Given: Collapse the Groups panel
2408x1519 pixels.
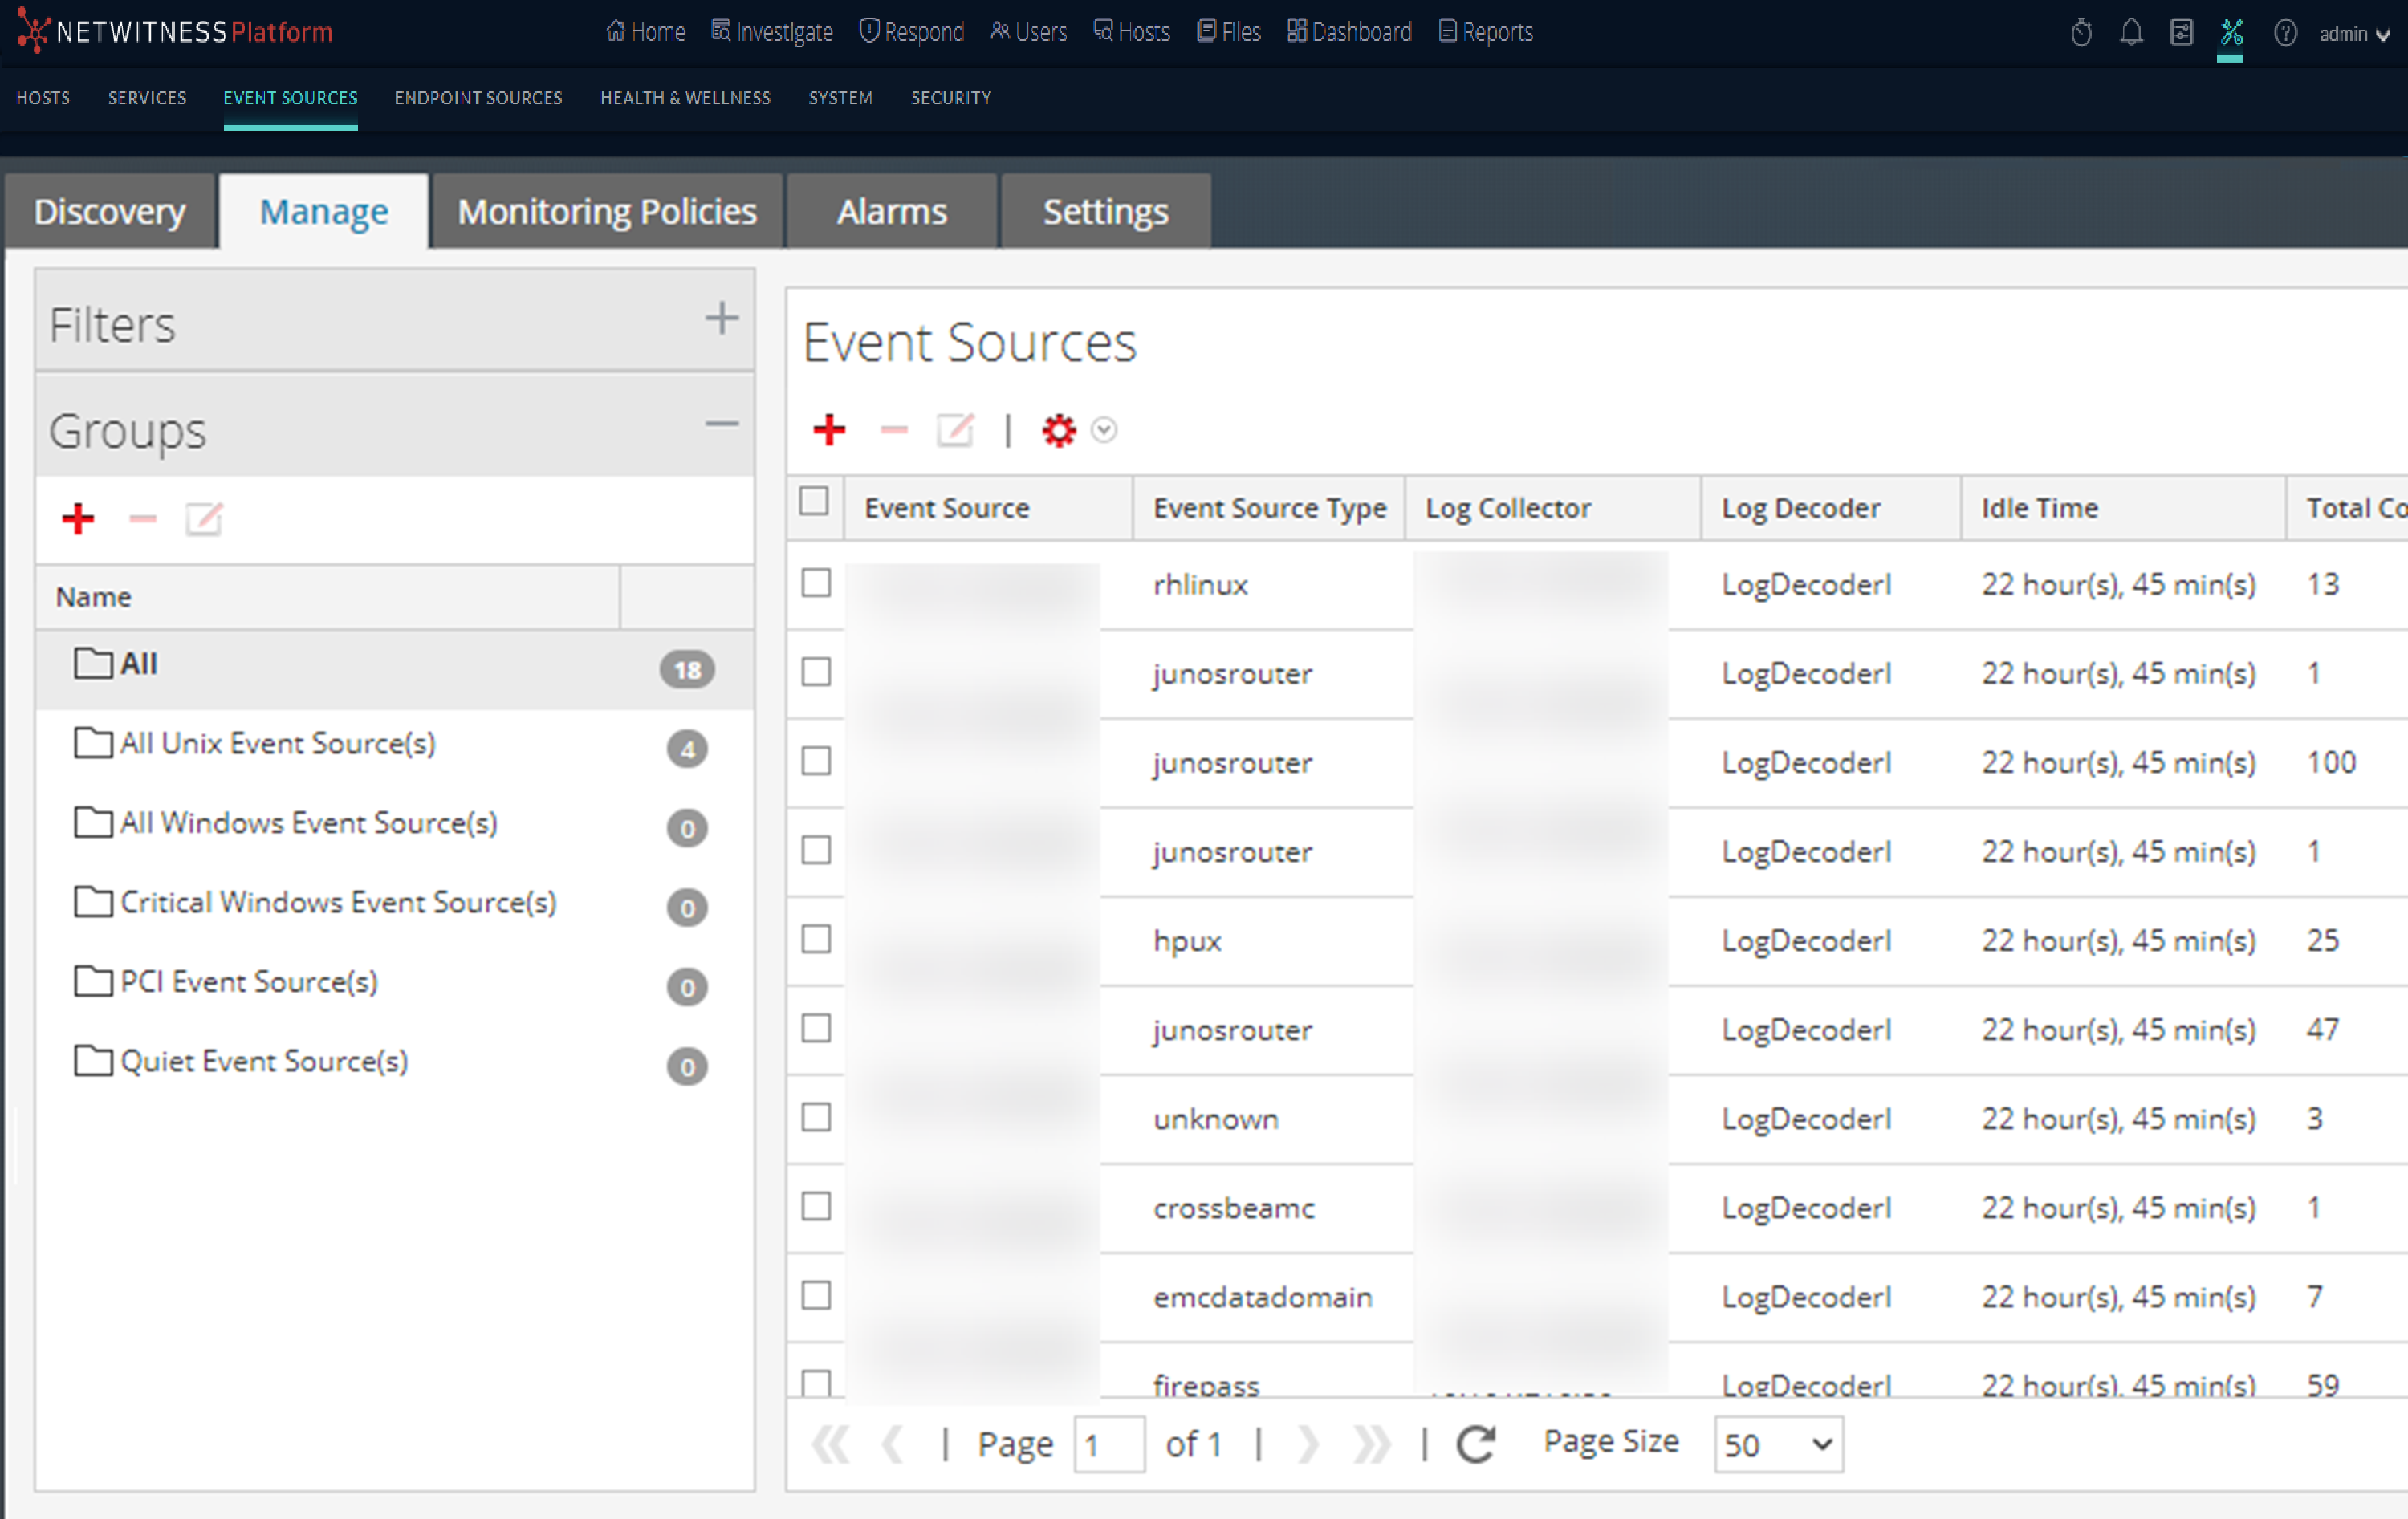Looking at the screenshot, I should pyautogui.click(x=721, y=425).
